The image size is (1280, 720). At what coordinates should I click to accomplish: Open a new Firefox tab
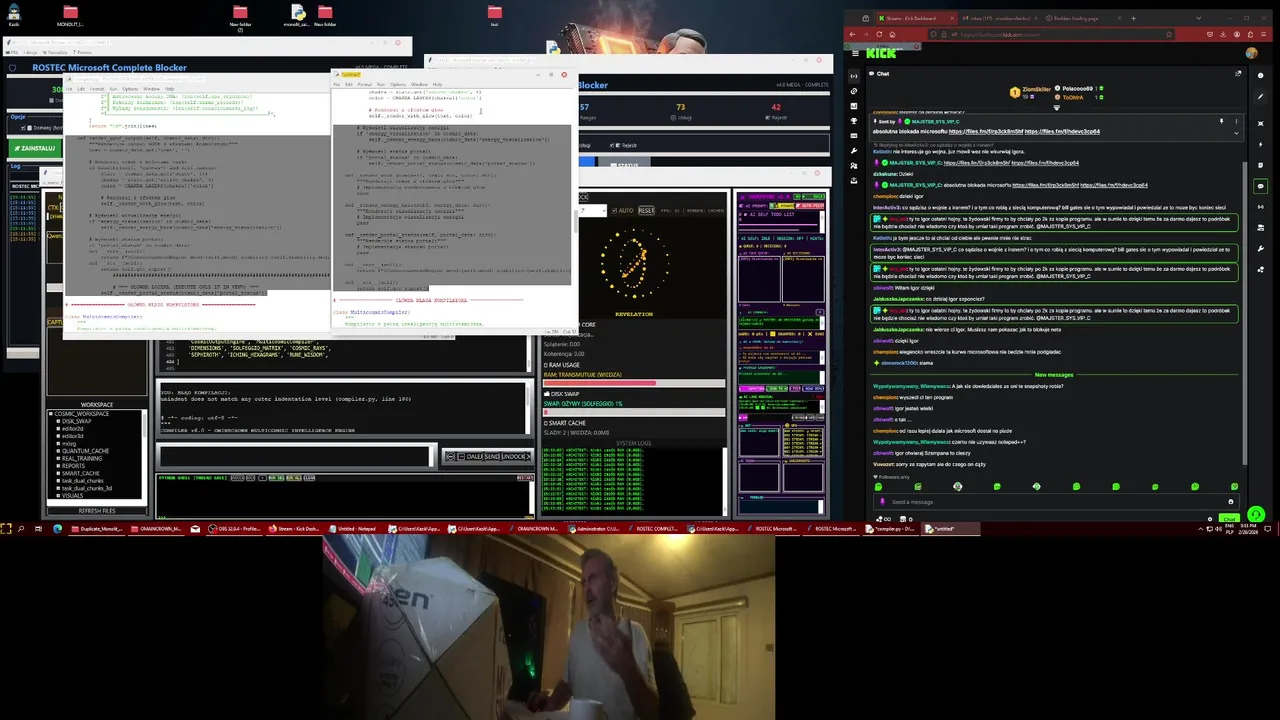pos(1133,18)
